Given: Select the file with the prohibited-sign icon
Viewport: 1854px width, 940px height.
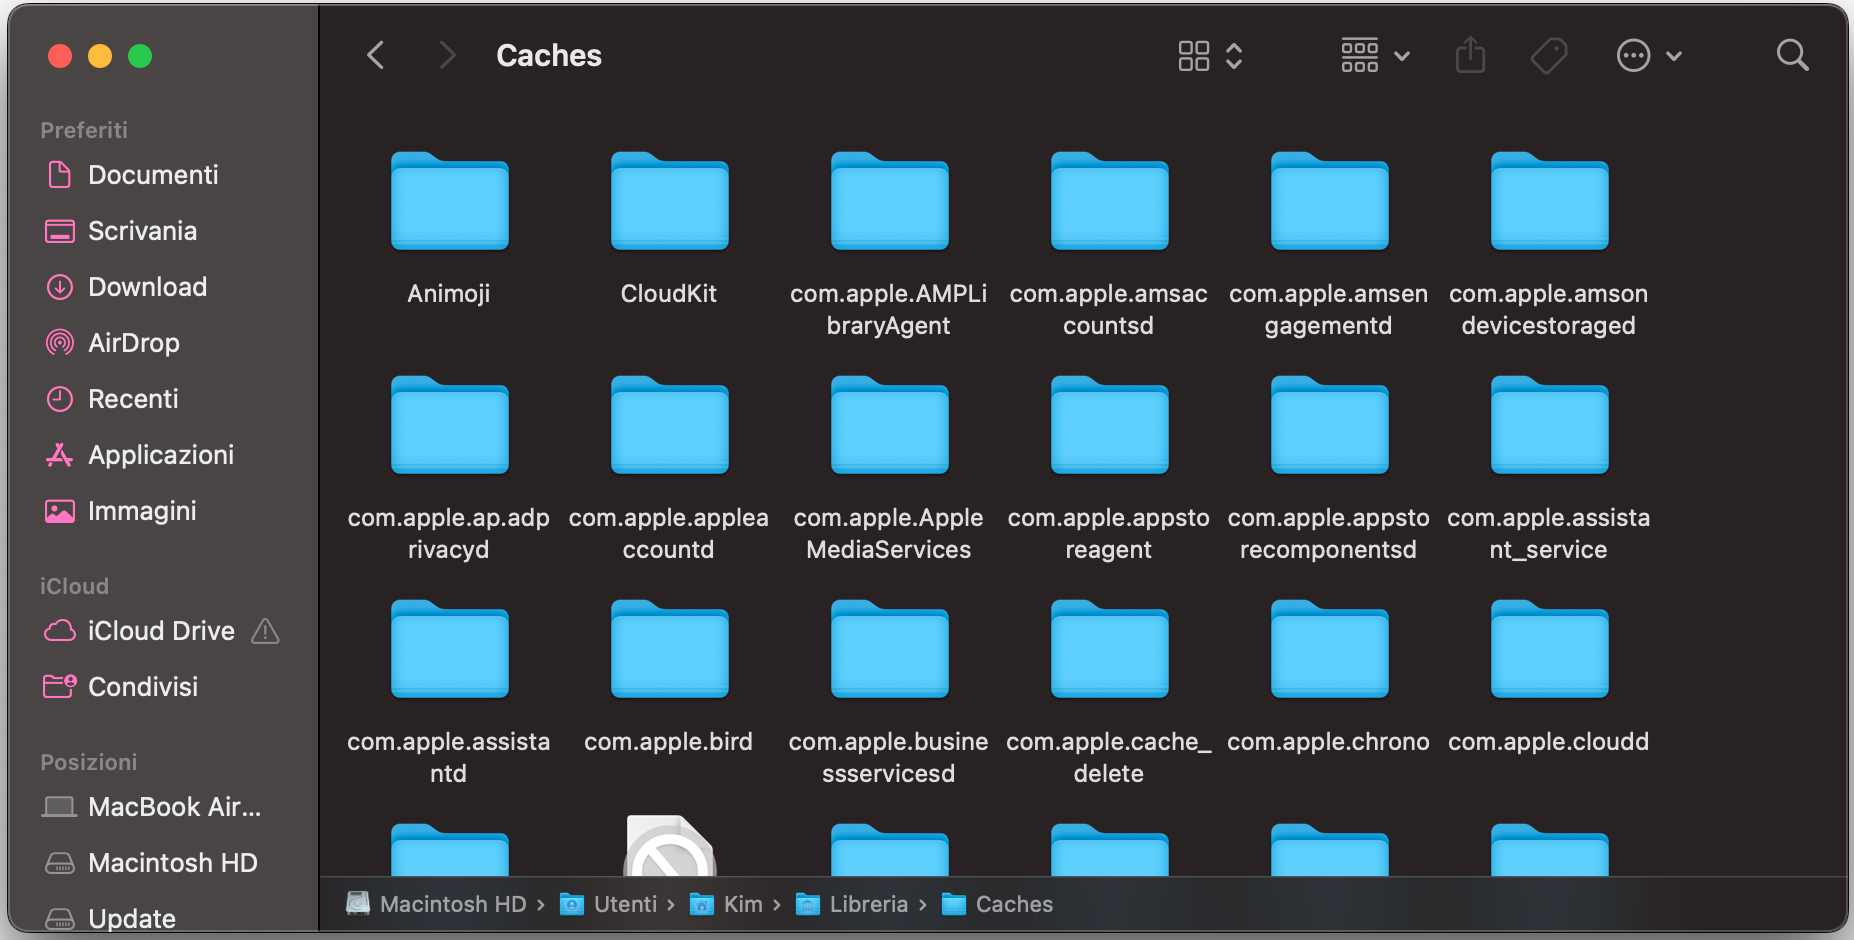Looking at the screenshot, I should pos(669,847).
